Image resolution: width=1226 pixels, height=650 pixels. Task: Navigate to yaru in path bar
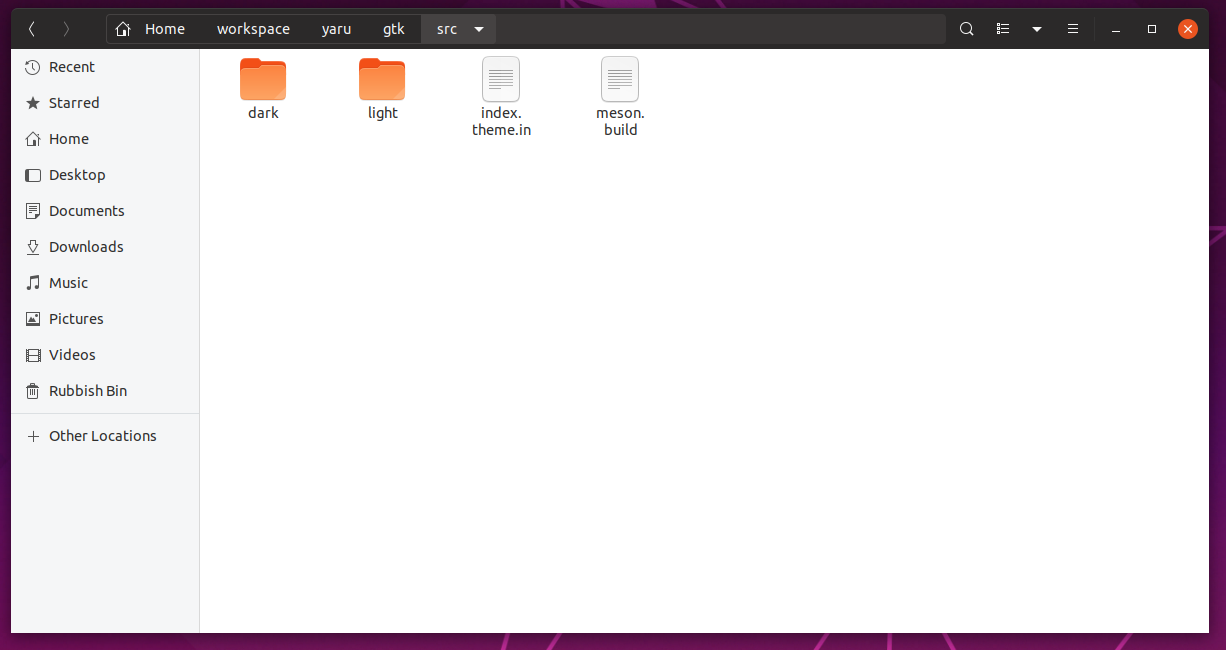click(336, 30)
